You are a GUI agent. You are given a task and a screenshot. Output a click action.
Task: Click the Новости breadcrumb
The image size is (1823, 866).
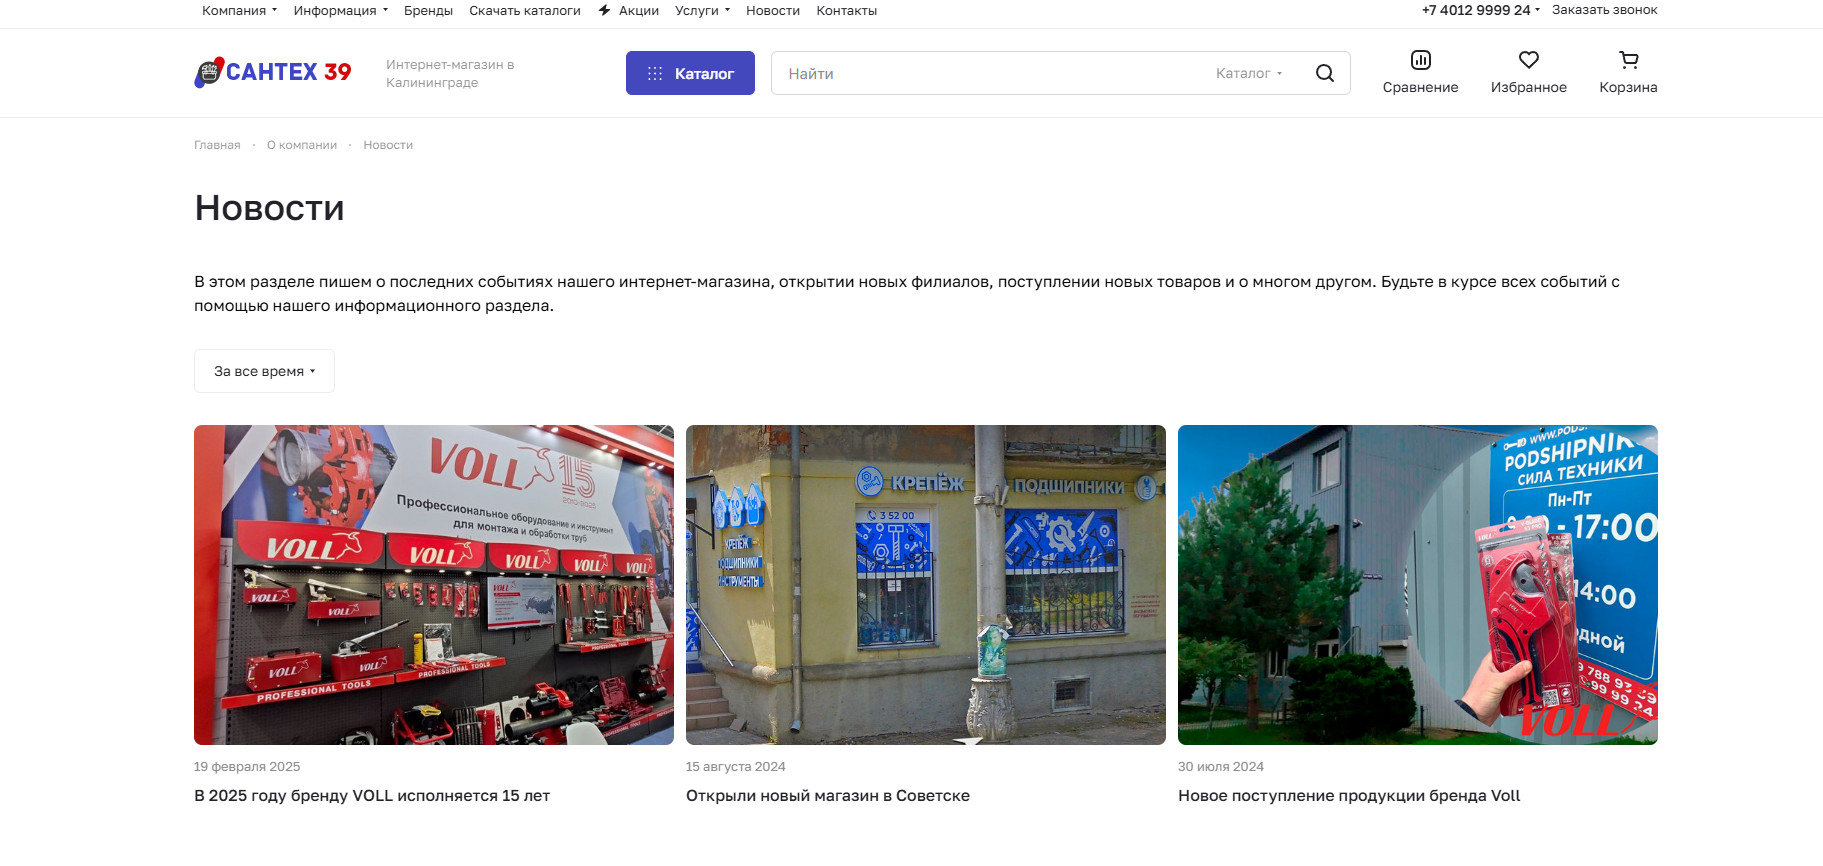(388, 145)
